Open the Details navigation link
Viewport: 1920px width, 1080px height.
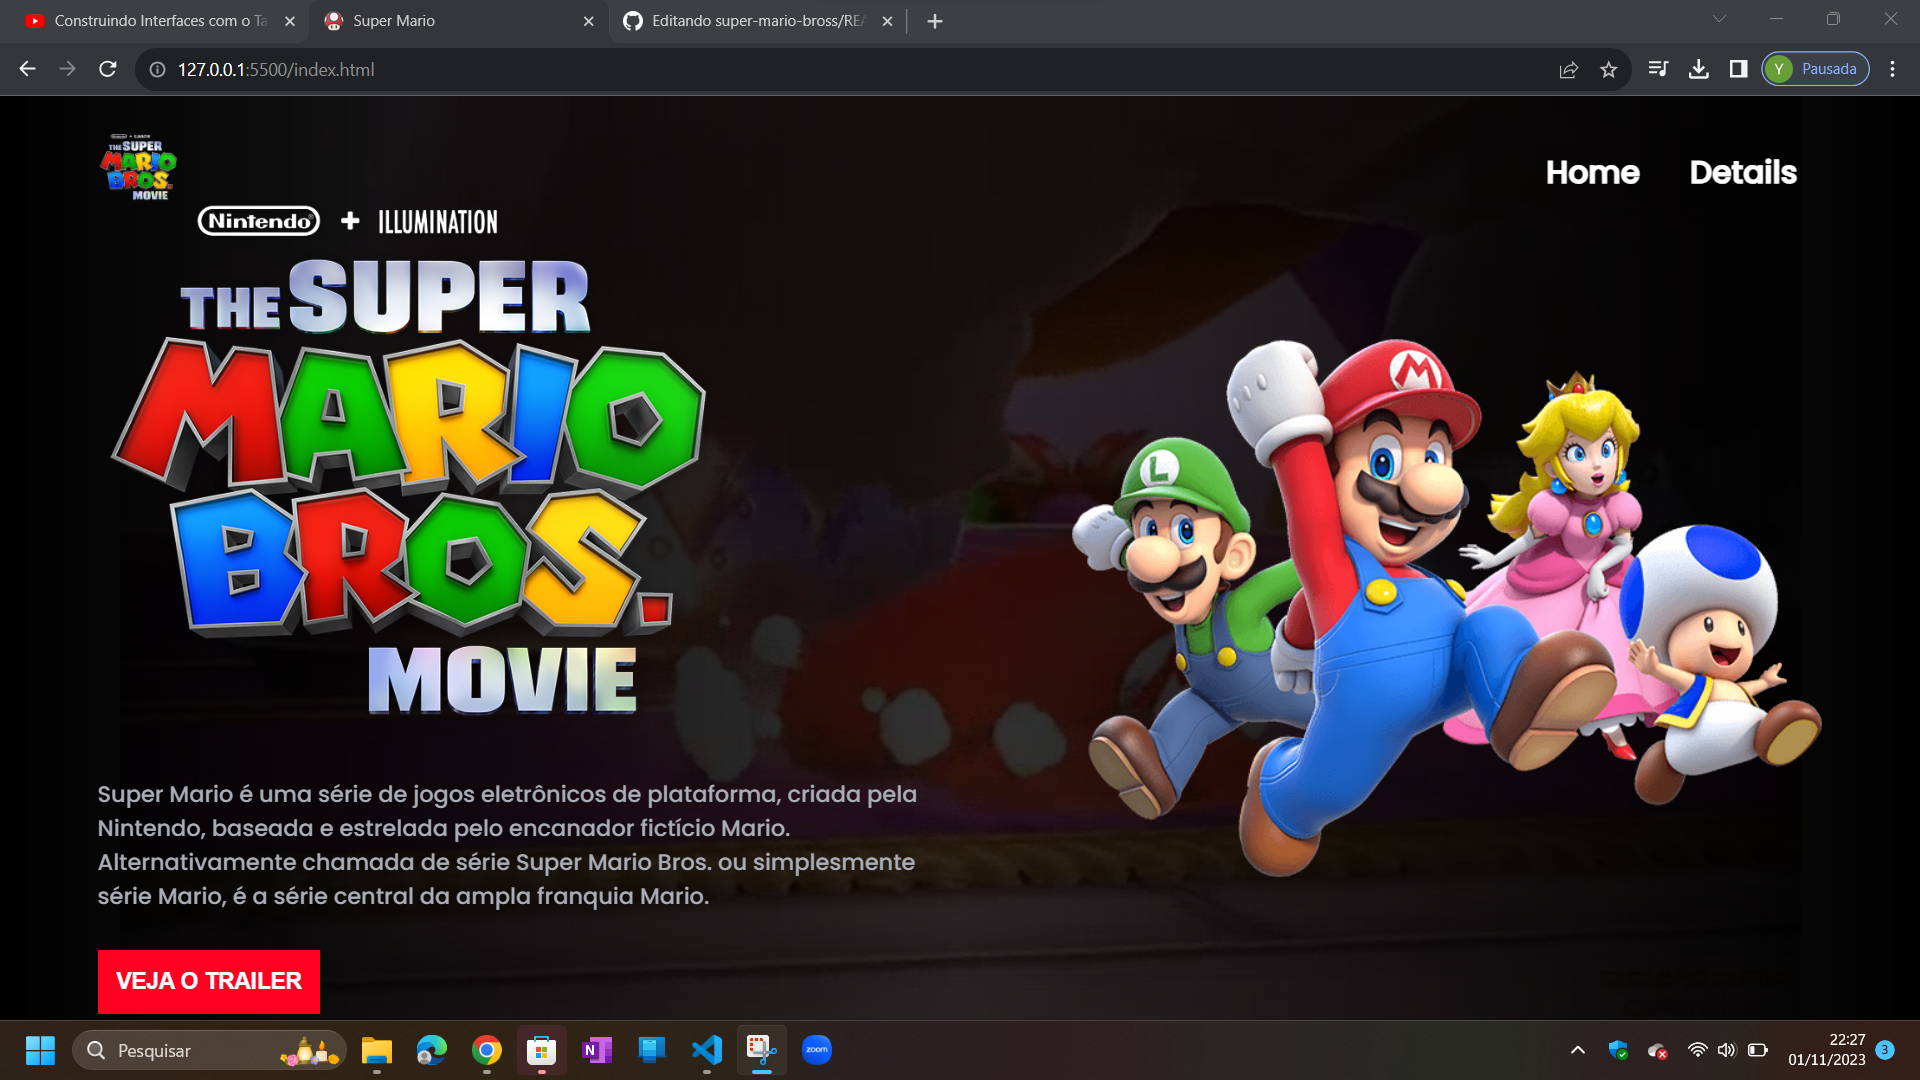tap(1742, 172)
